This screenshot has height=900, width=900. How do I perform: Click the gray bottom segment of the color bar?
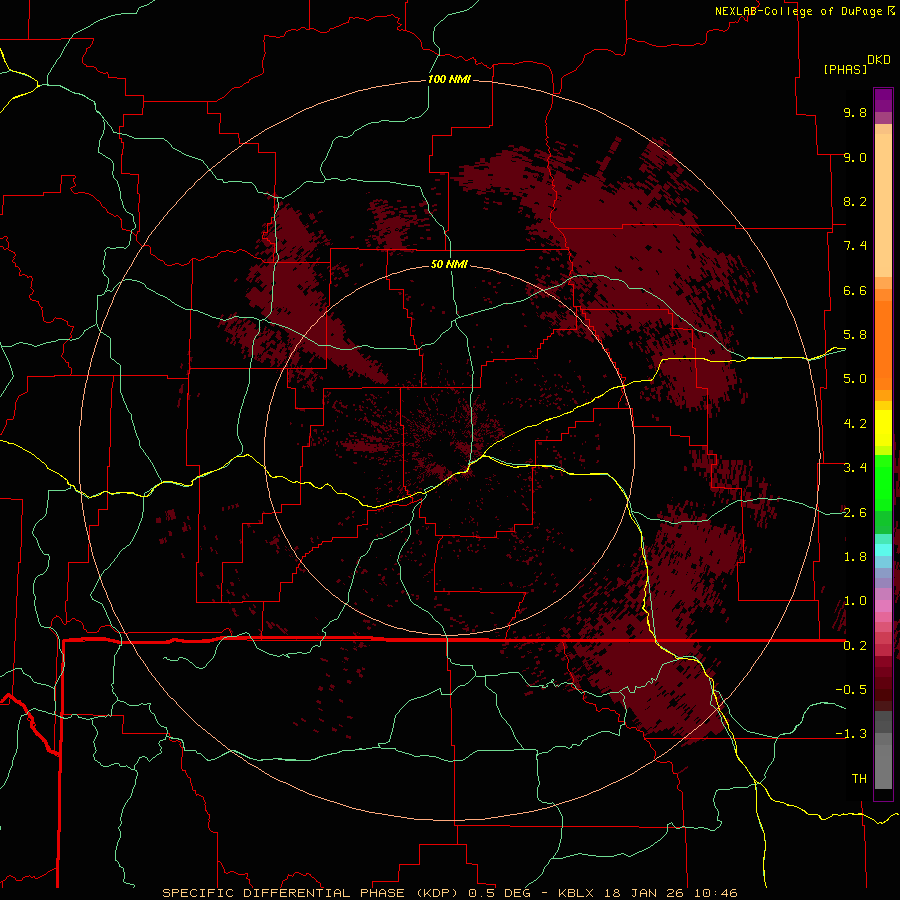pos(883,766)
